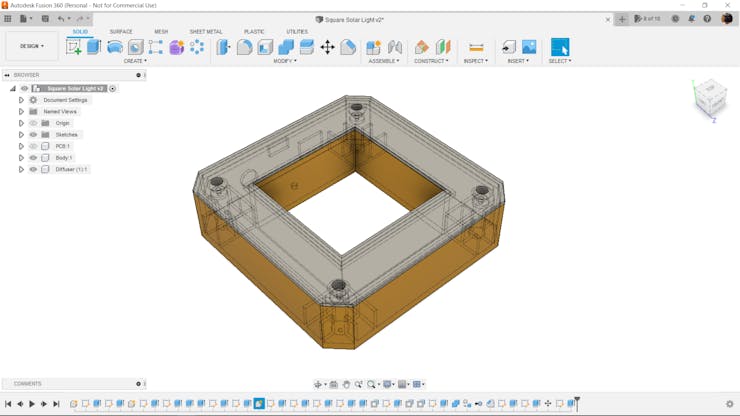This screenshot has width=740, height=416.
Task: Open the Modify menu
Action: 285,61
